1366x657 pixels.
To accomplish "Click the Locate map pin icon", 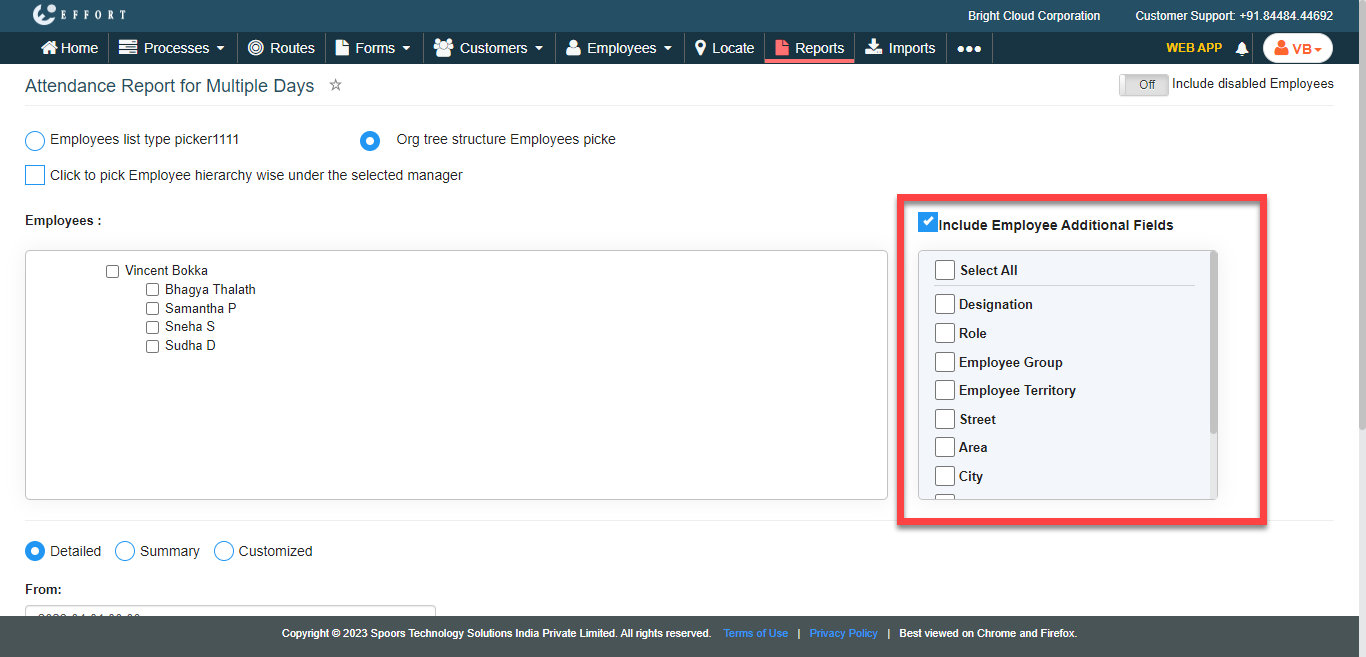I will (701, 48).
